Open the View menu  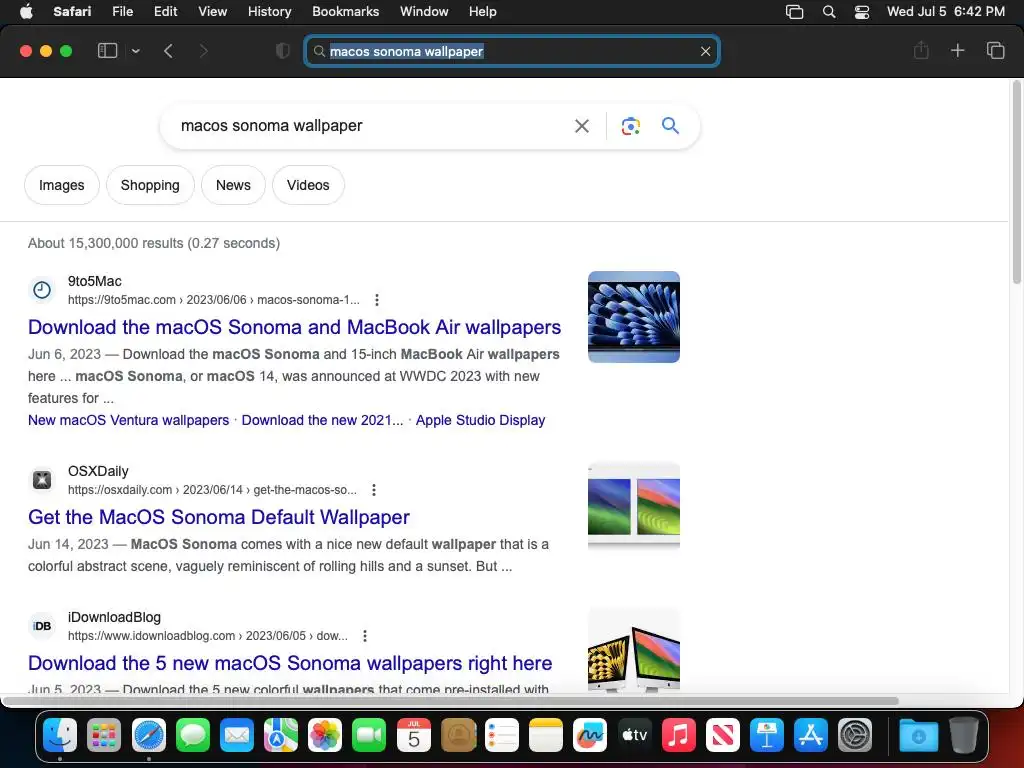(212, 12)
